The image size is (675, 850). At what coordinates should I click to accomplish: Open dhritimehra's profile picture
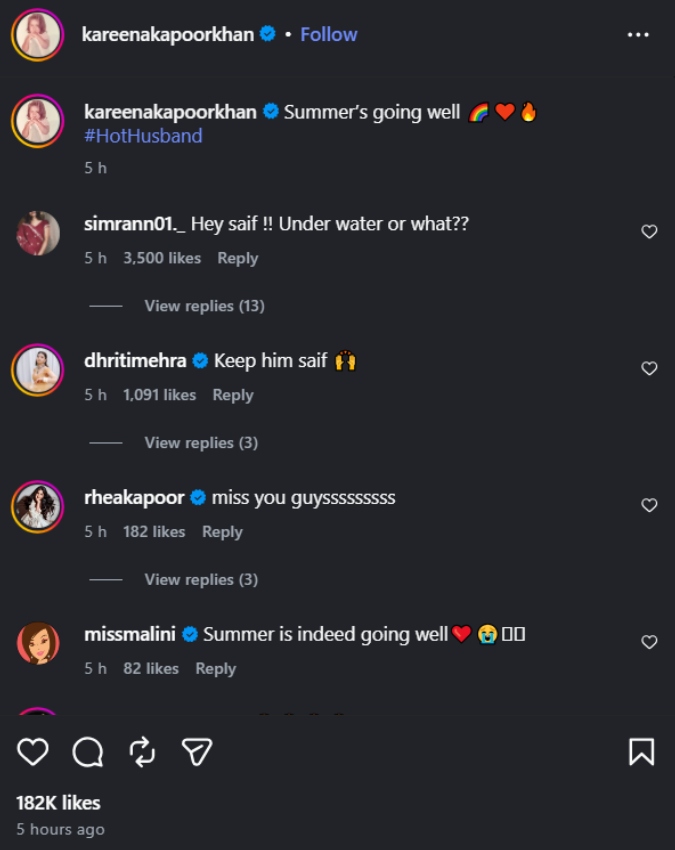coord(37,370)
